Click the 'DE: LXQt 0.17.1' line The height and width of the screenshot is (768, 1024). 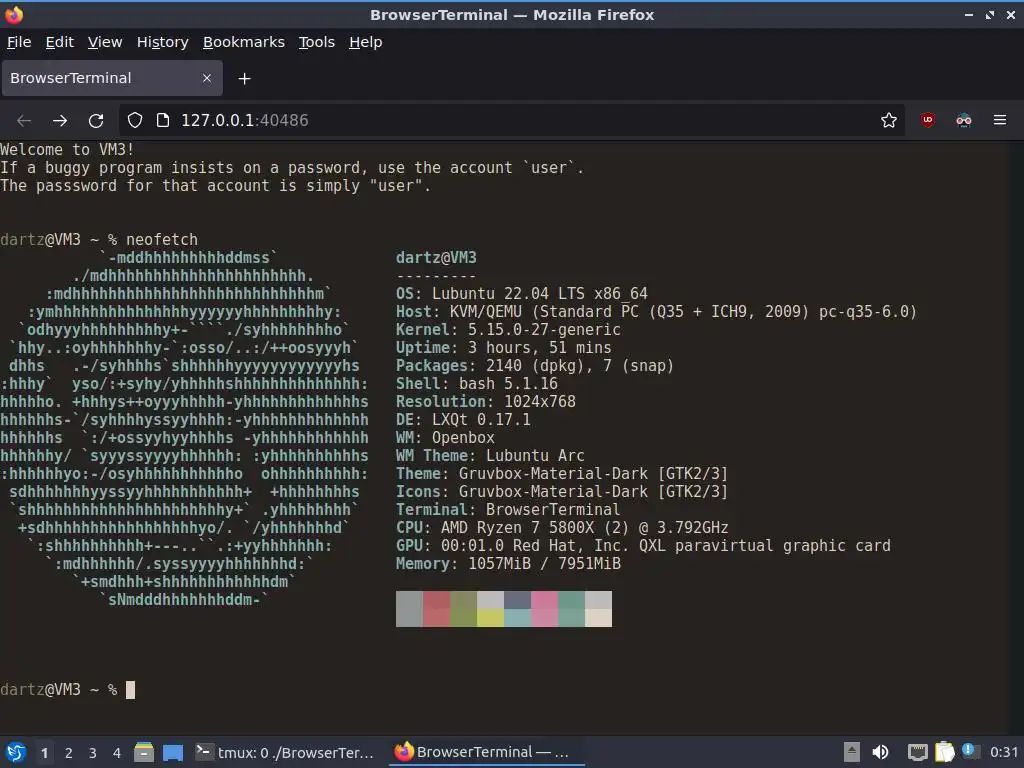pyautogui.click(x=463, y=420)
